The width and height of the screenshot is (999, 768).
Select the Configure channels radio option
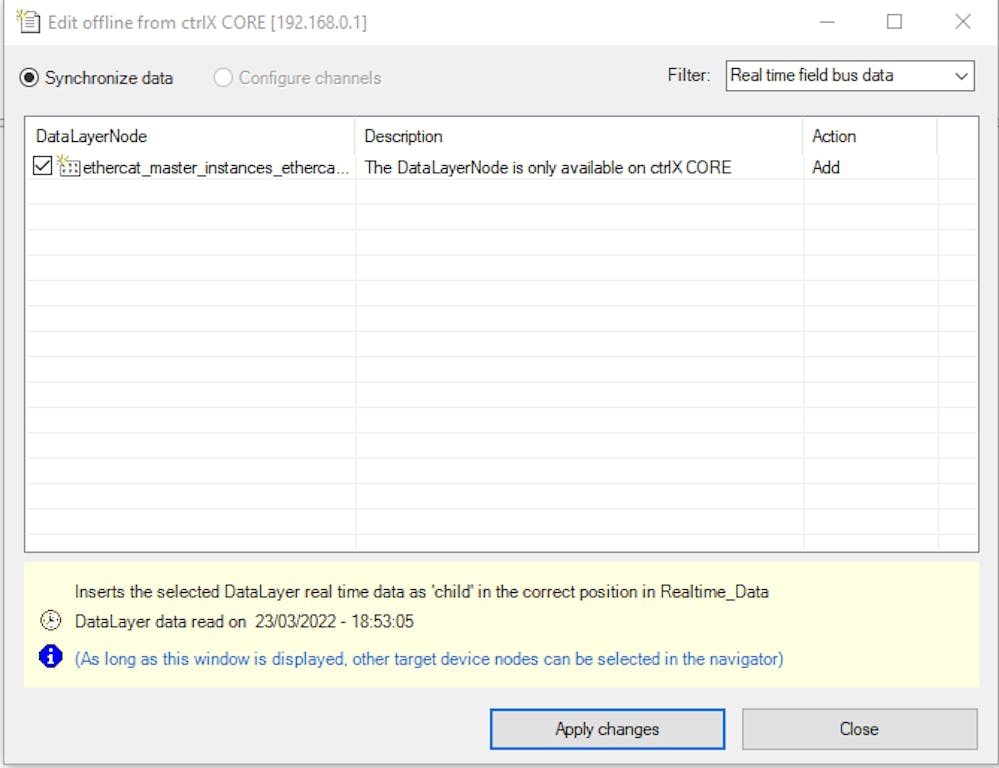pos(223,78)
